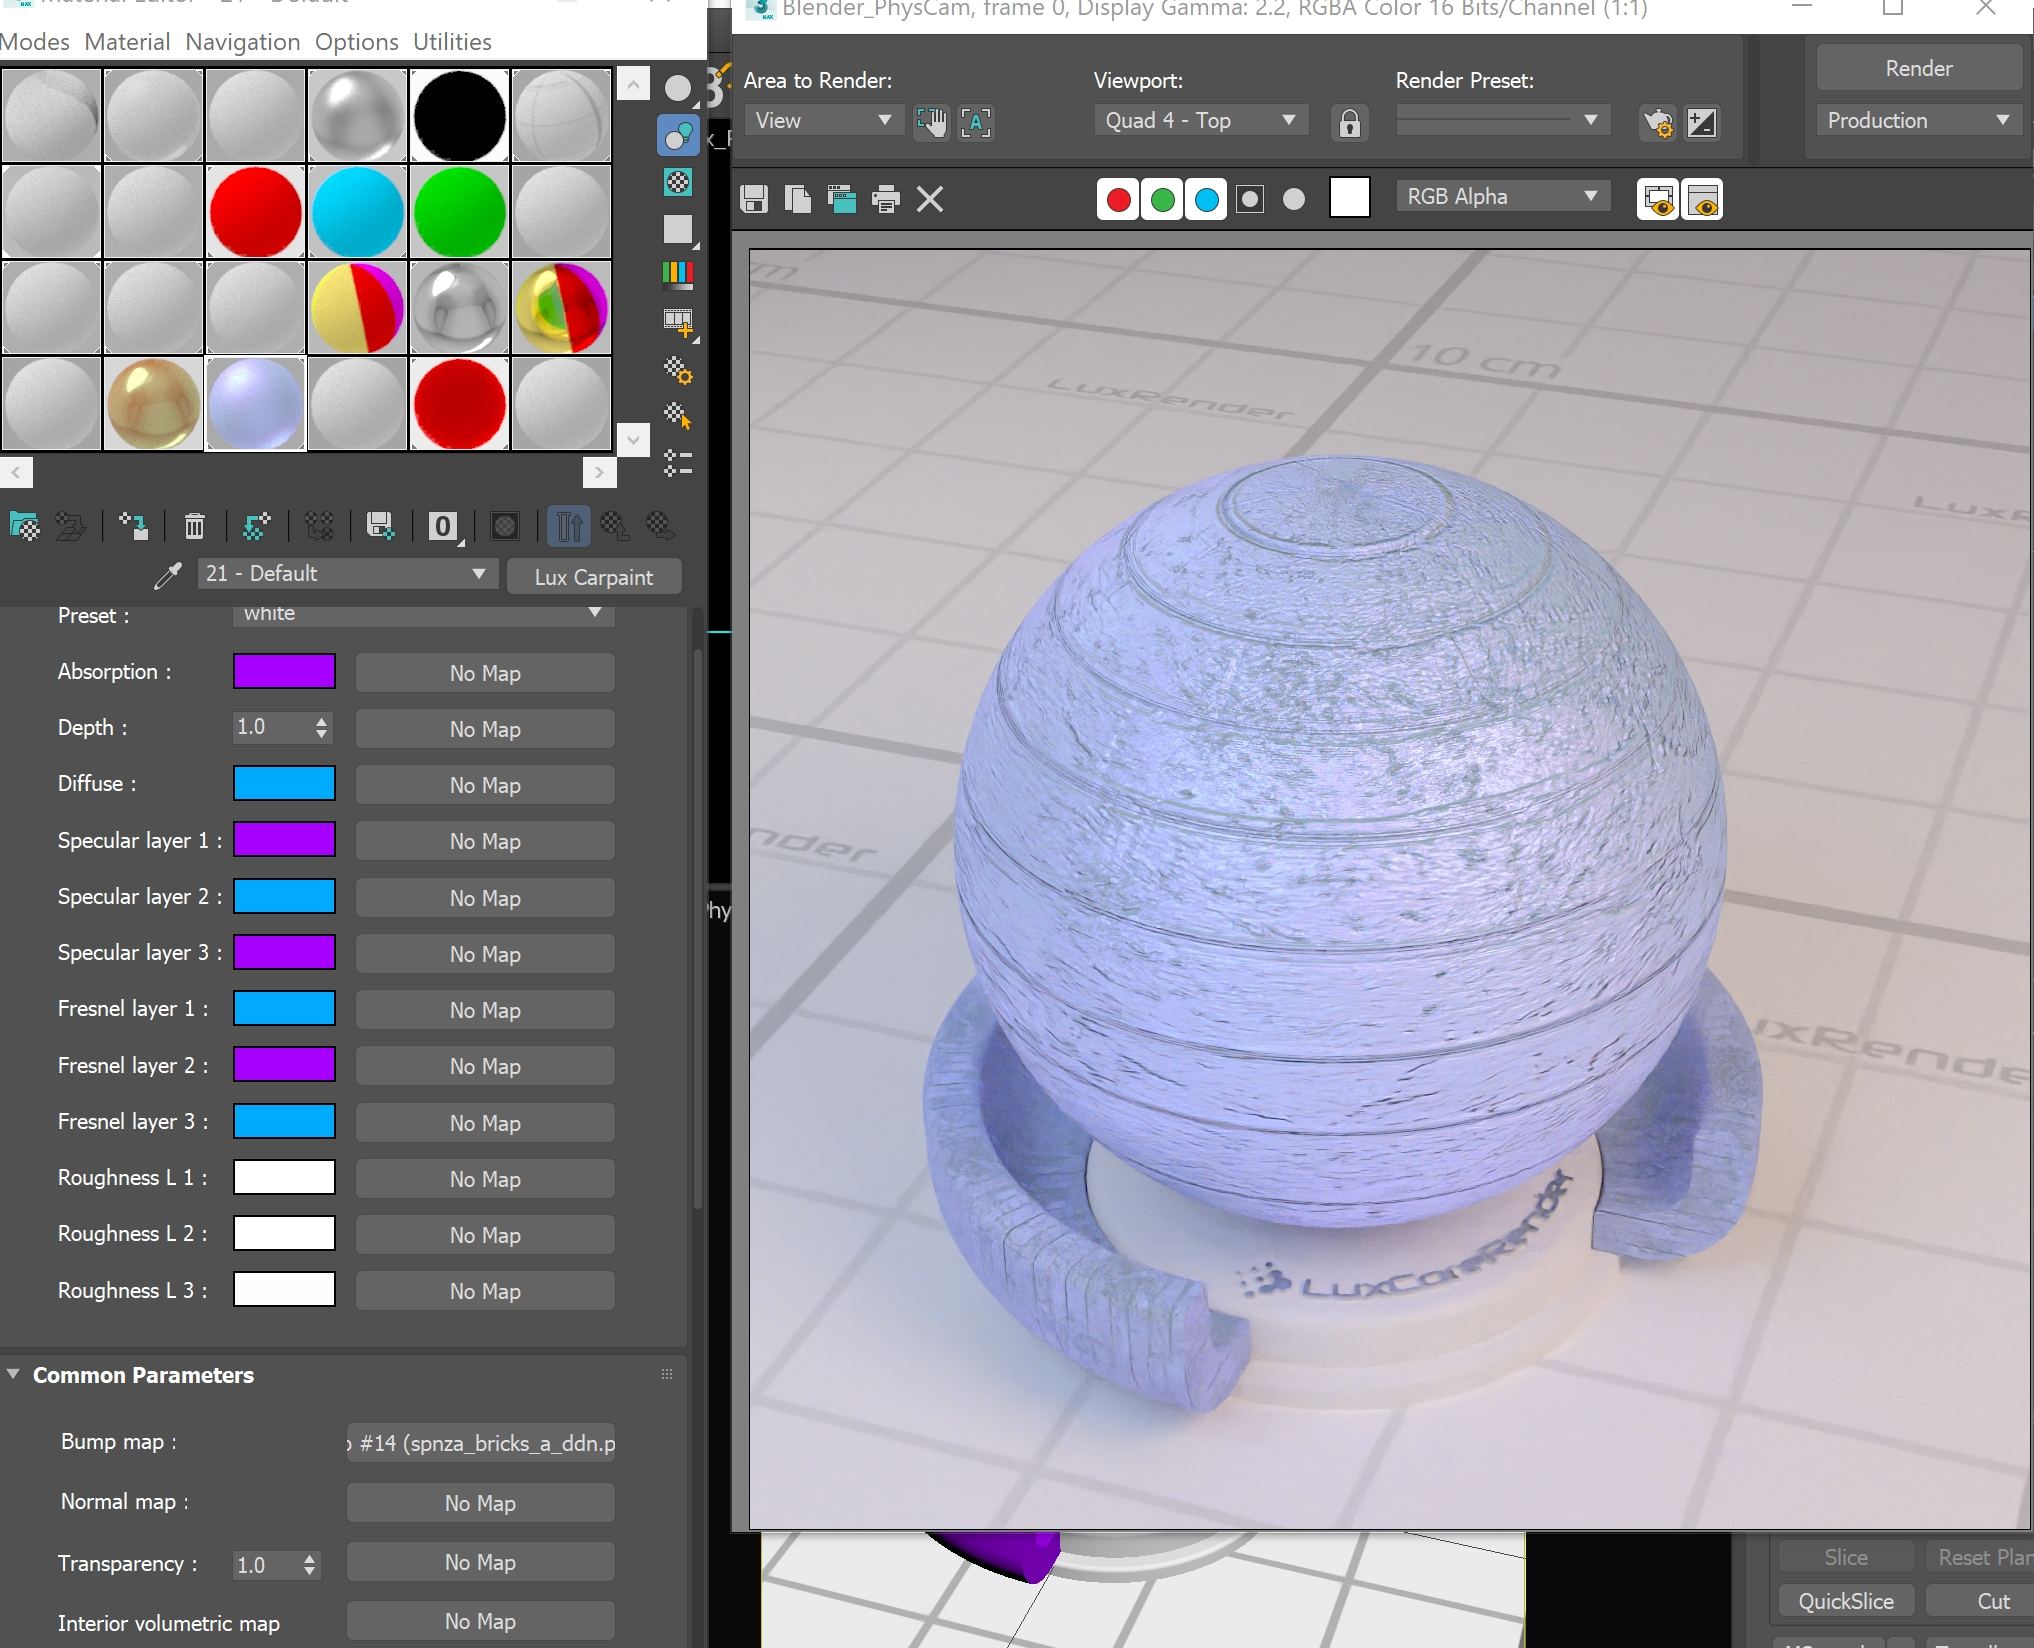This screenshot has width=2034, height=1648.
Task: Click the Reset Material trash icon
Action: click(x=194, y=526)
